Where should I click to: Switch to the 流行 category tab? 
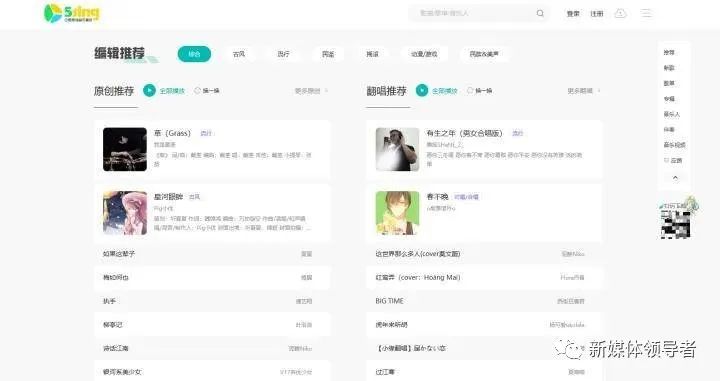(283, 54)
